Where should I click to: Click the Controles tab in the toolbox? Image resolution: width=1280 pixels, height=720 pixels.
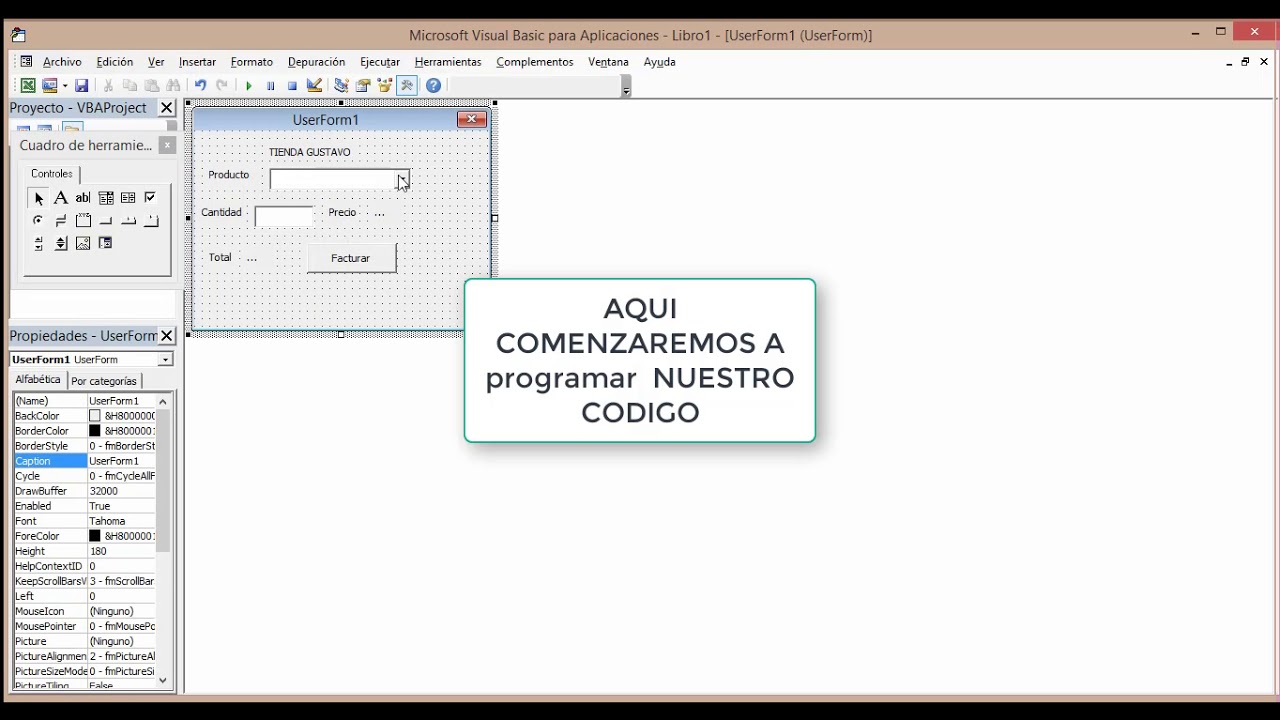click(x=51, y=174)
